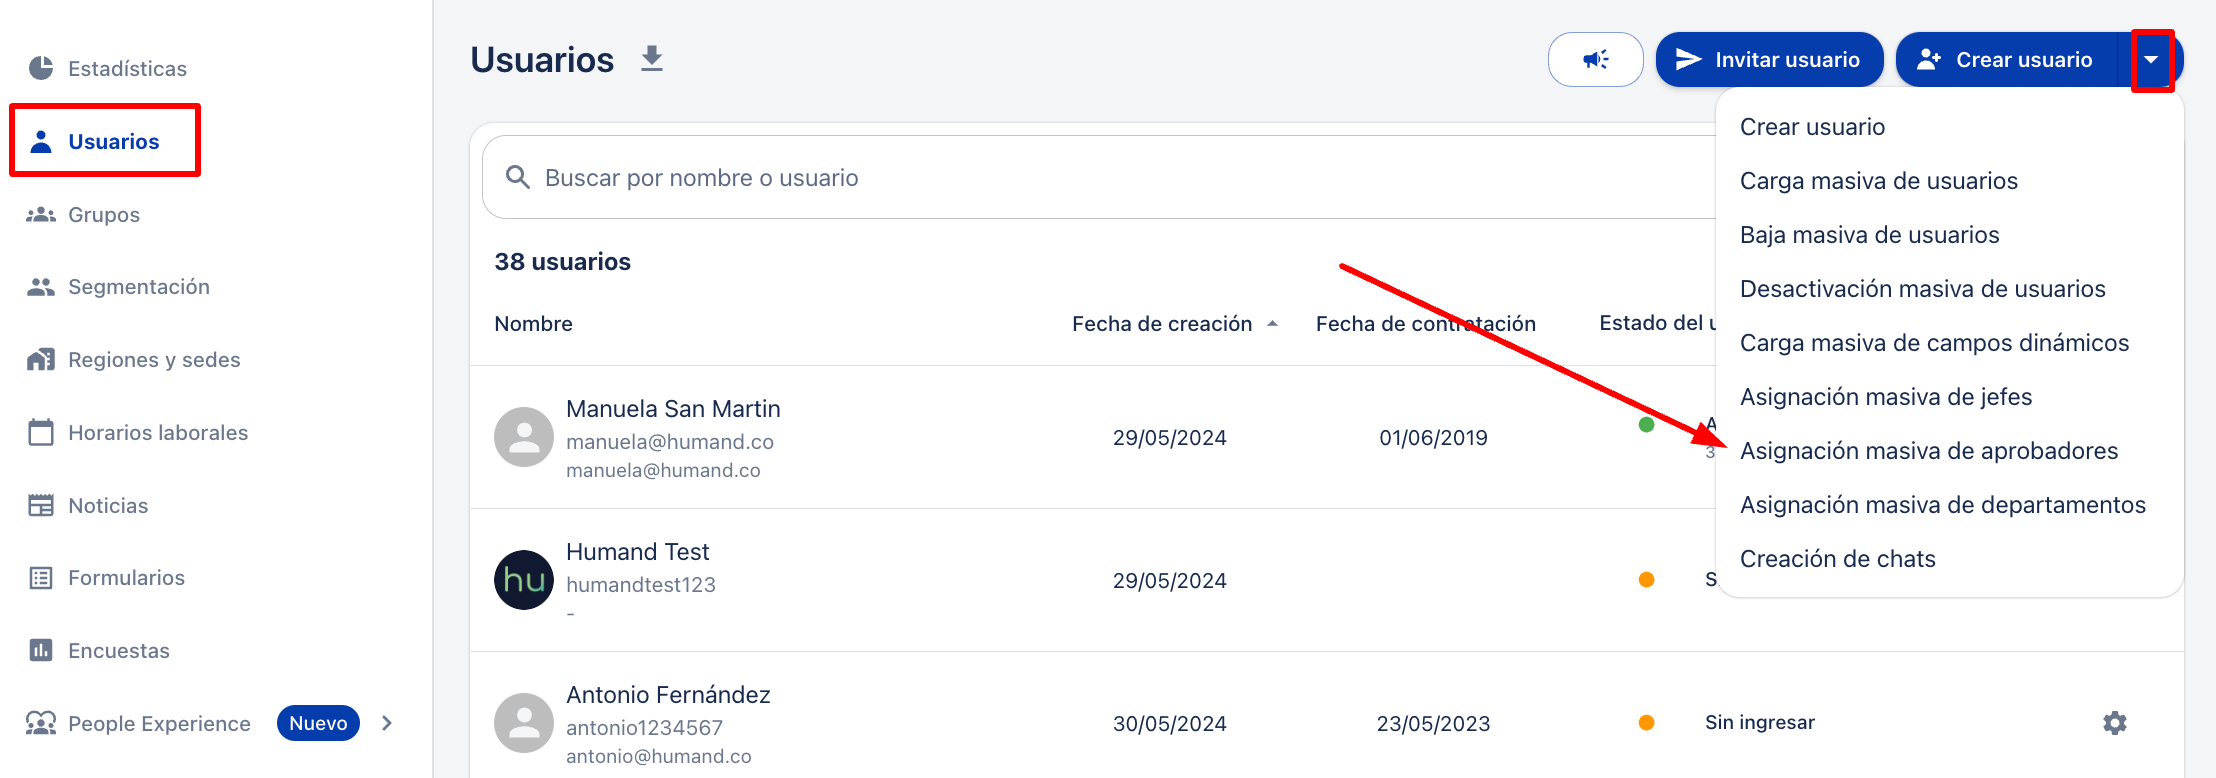Image resolution: width=2216 pixels, height=778 pixels.
Task: Toggle the Crear usuario dropdown arrow
Action: (2151, 60)
